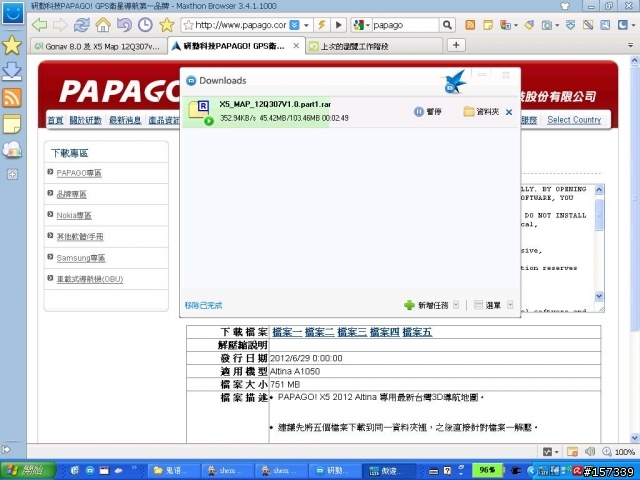640x480 pixels.
Task: Open the RSS feed reader toolbar icon
Action: pyautogui.click(x=470, y=25)
